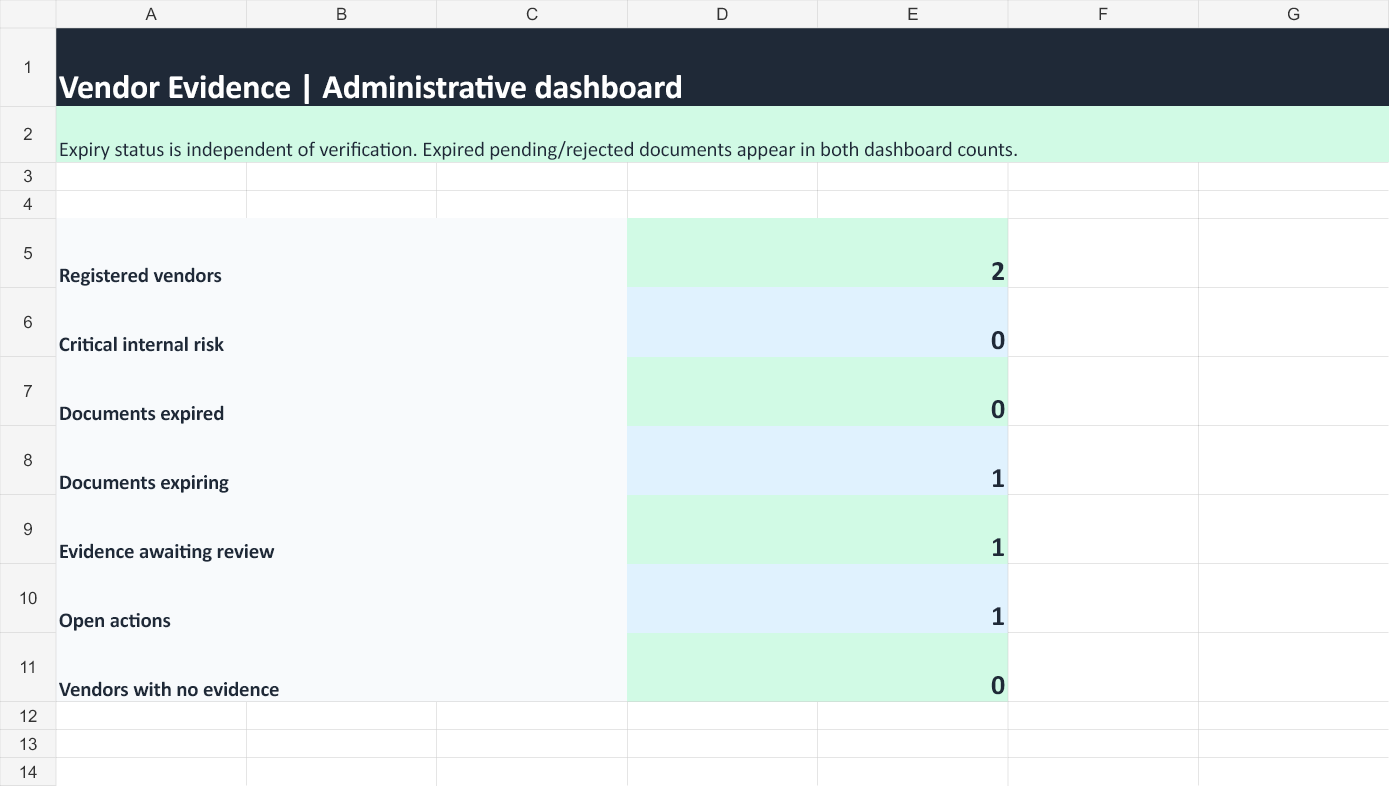Select column D header
The width and height of the screenshot is (1389, 786).
click(722, 14)
